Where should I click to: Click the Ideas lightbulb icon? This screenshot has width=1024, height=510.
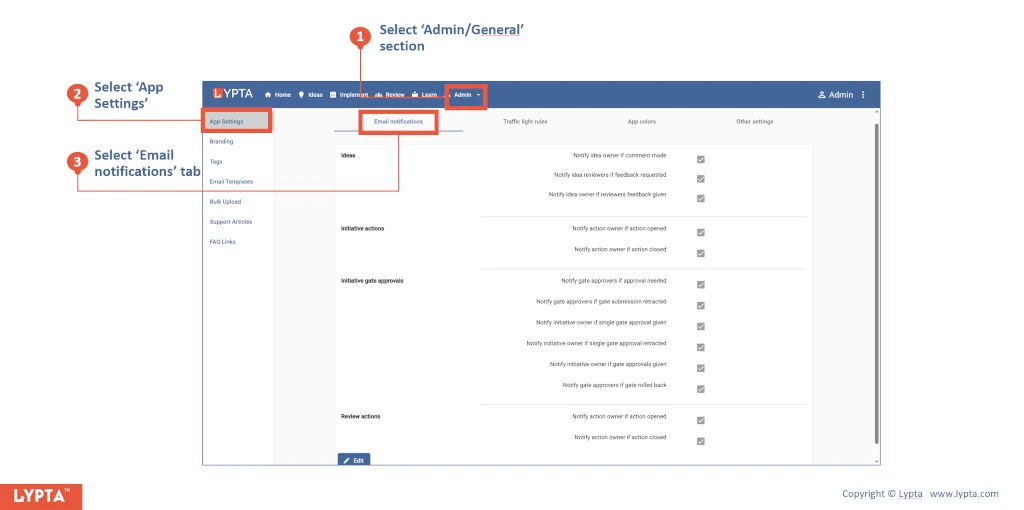point(301,95)
